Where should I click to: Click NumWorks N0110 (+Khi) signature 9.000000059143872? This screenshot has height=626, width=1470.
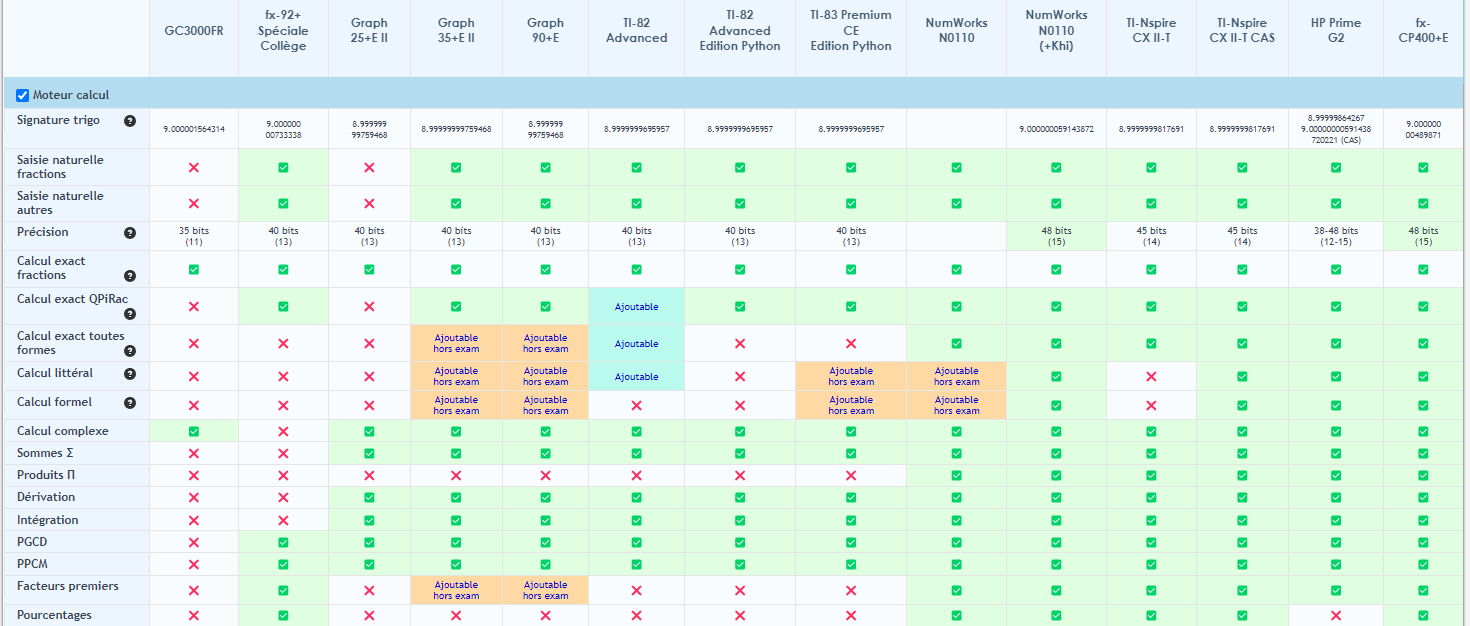(x=1056, y=129)
